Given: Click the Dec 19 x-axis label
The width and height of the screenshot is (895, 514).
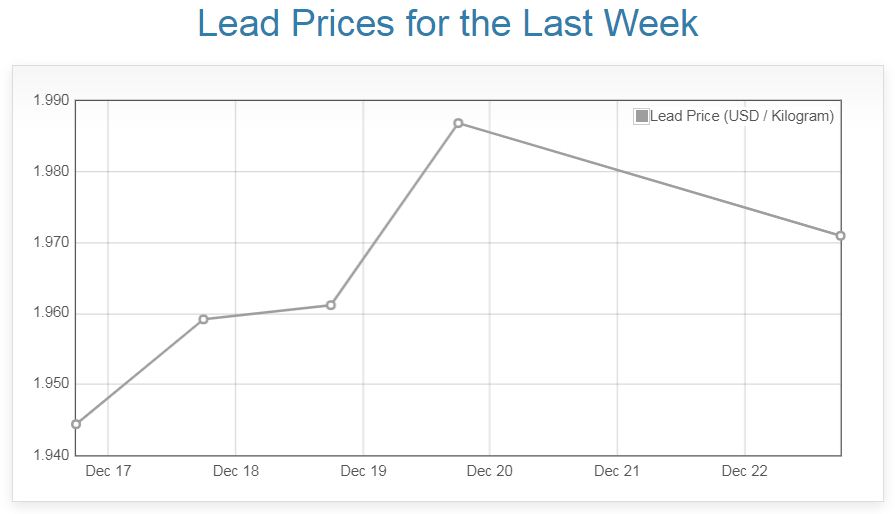Looking at the screenshot, I should point(363,471).
